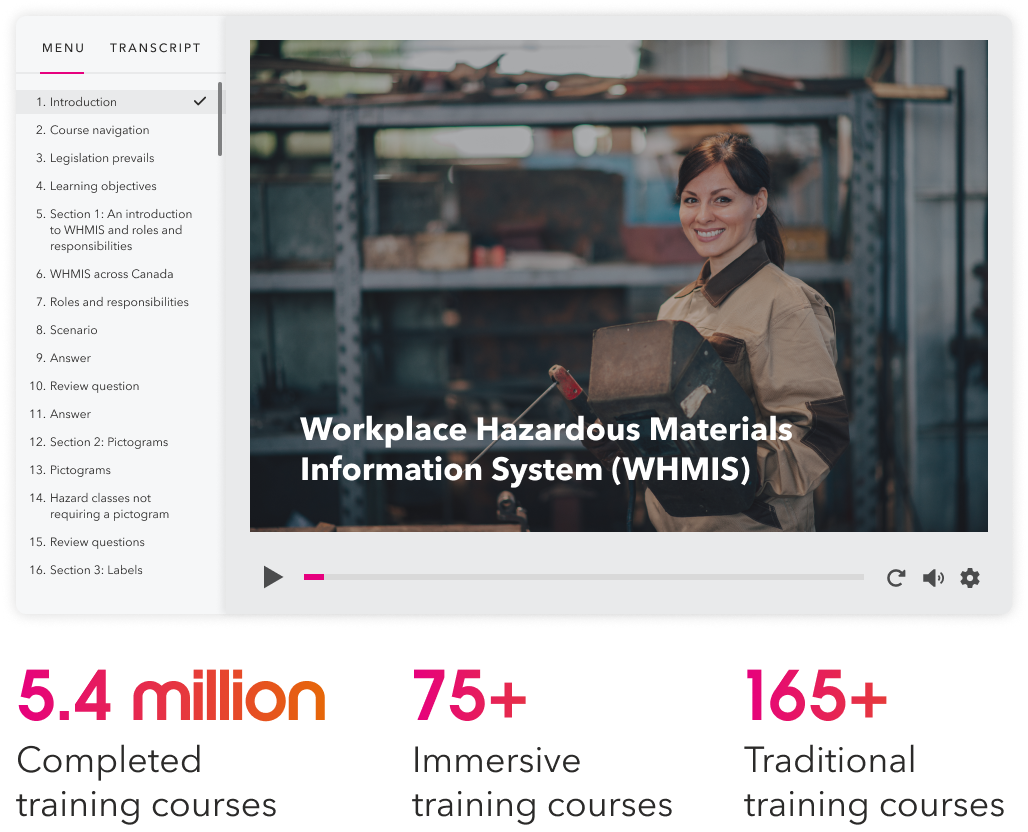Open Introduction in the course menu
1028x832 pixels.
pos(83,102)
